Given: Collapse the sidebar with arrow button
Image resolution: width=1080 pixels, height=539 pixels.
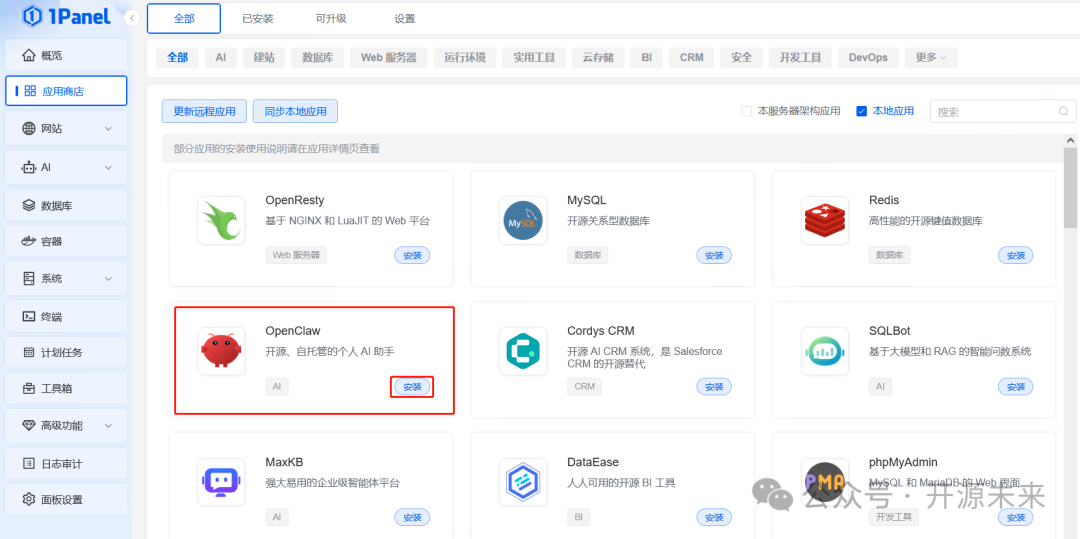Looking at the screenshot, I should tap(133, 19).
